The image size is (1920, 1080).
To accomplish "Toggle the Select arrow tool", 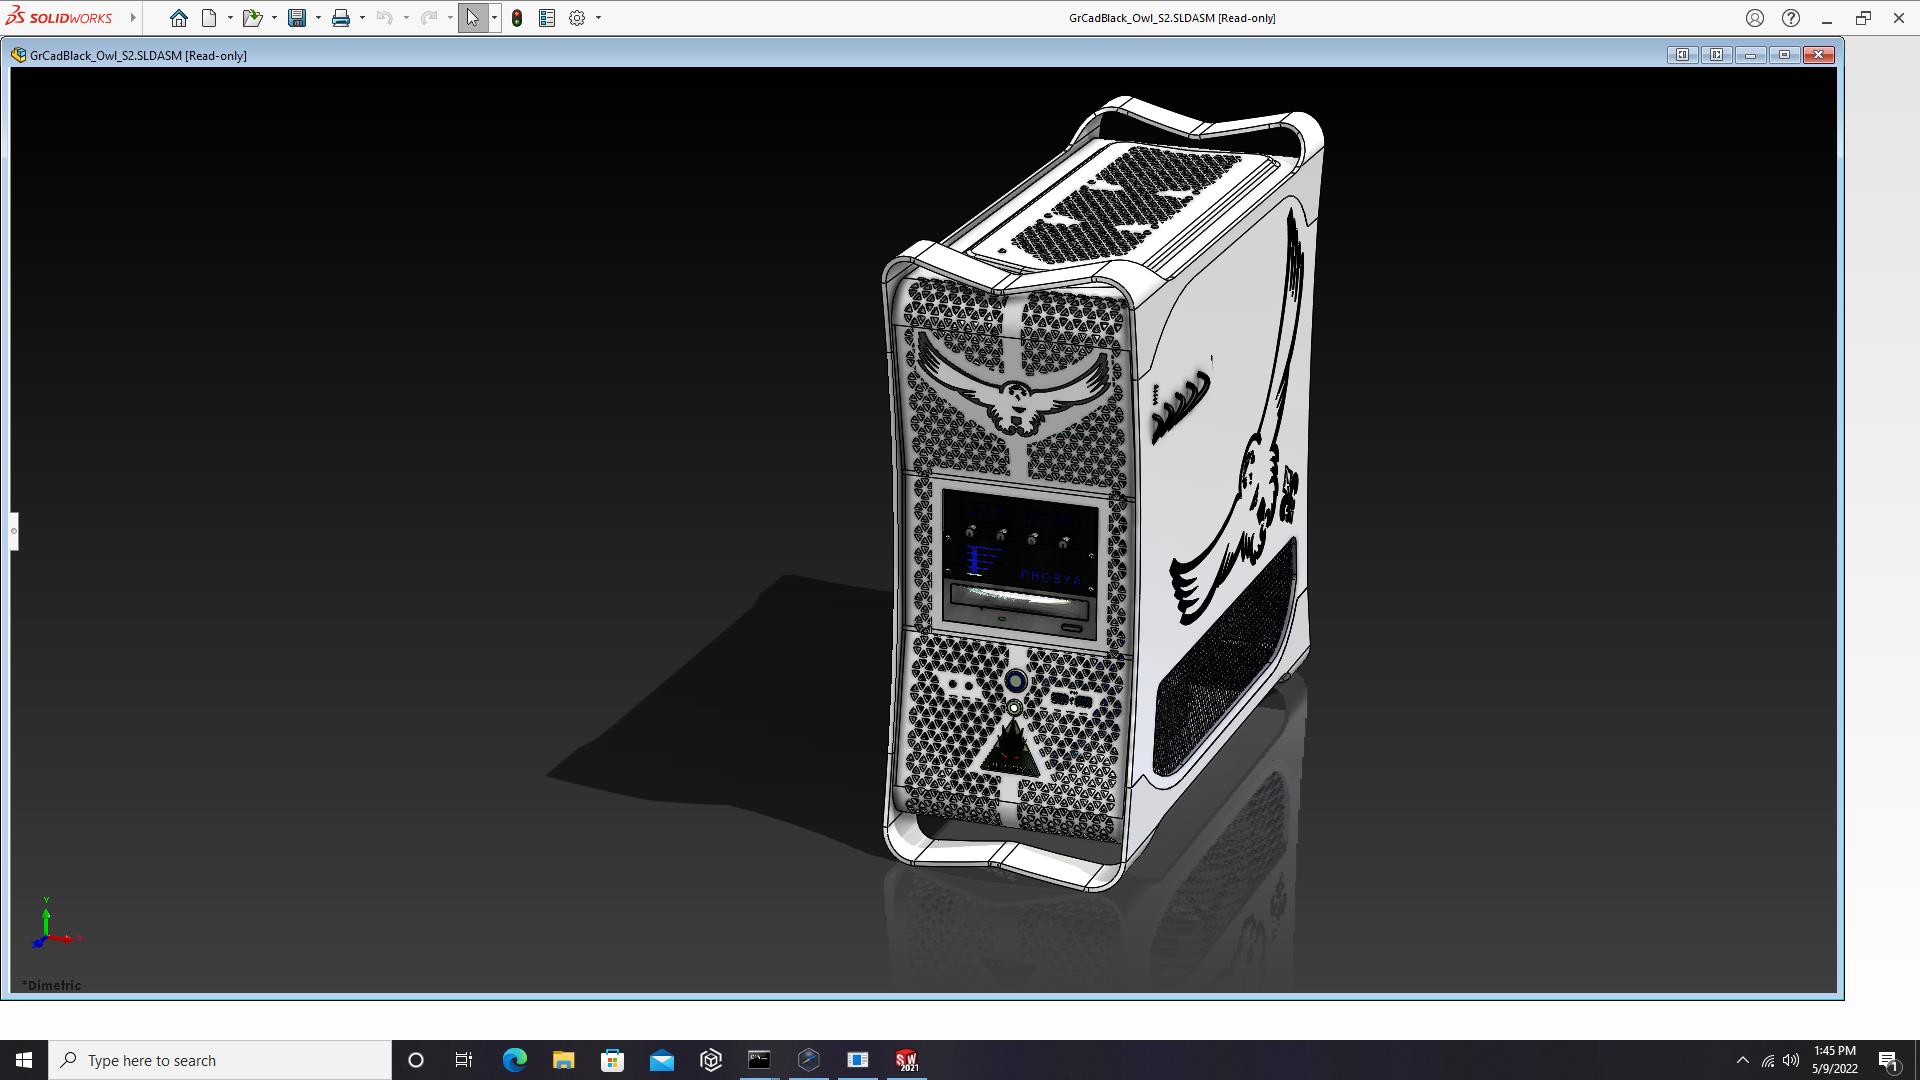I will [472, 18].
